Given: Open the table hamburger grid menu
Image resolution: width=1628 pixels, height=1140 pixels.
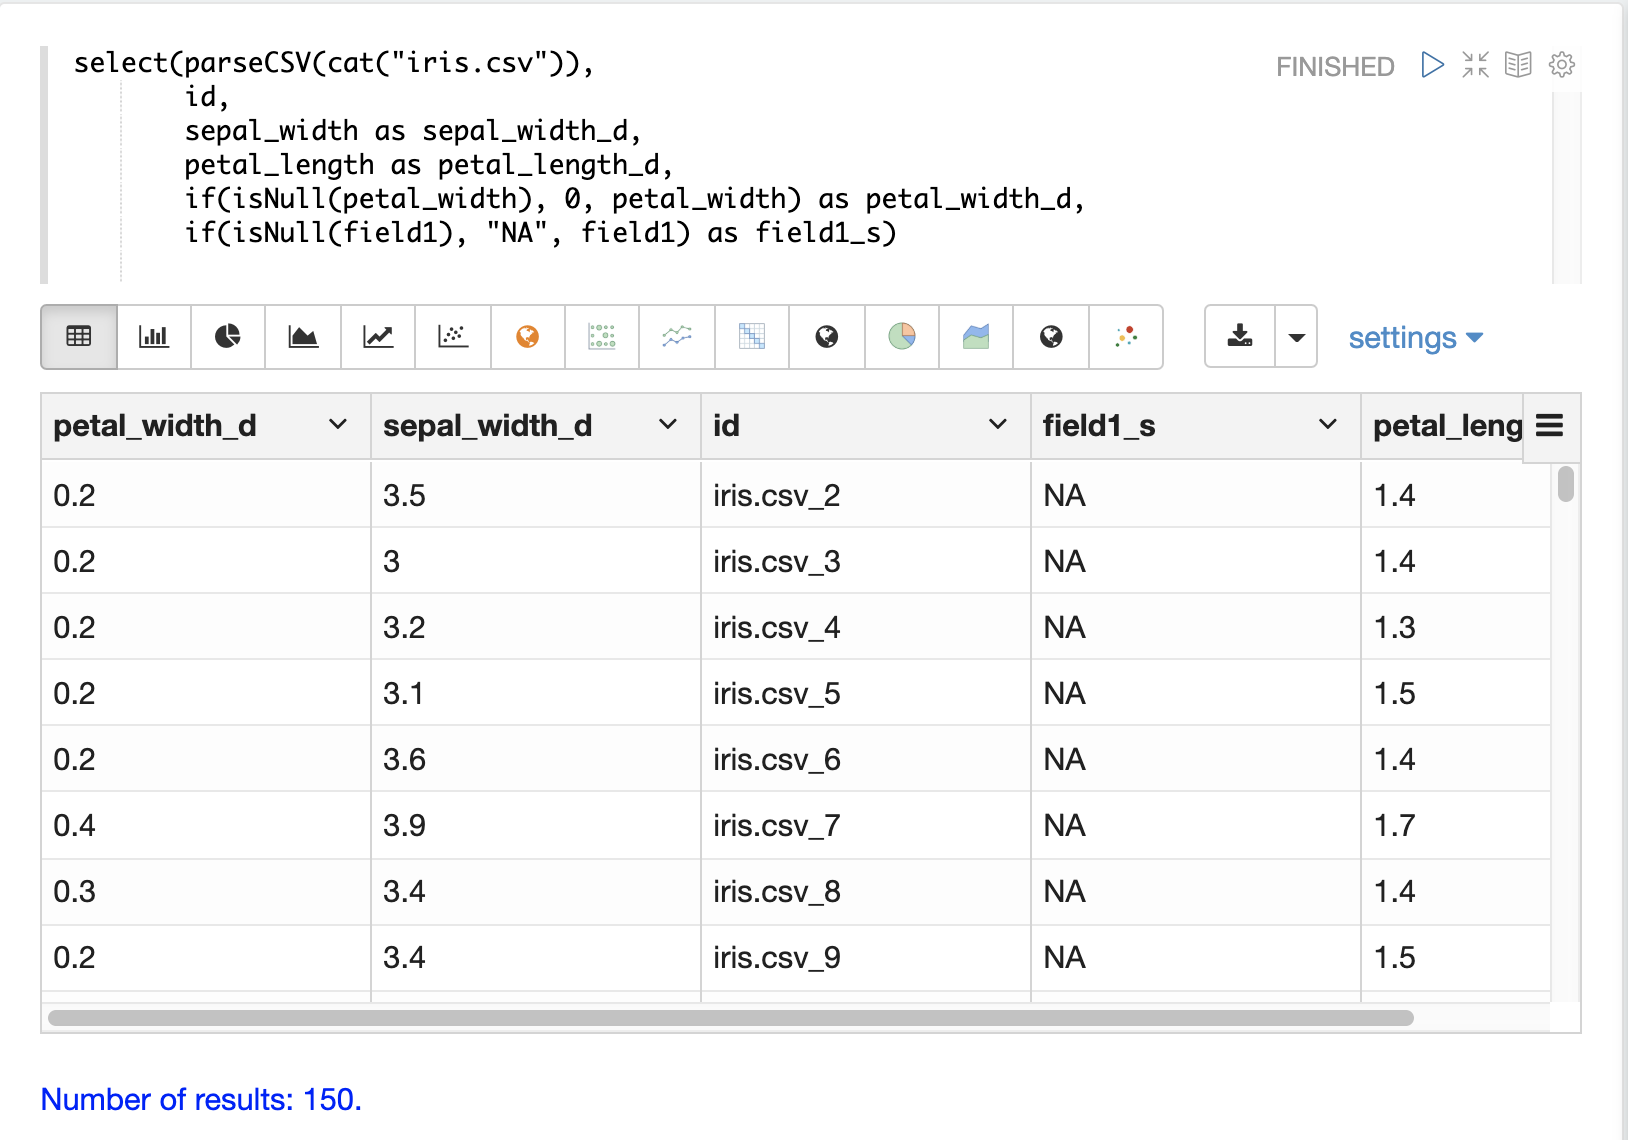Looking at the screenshot, I should (1549, 426).
